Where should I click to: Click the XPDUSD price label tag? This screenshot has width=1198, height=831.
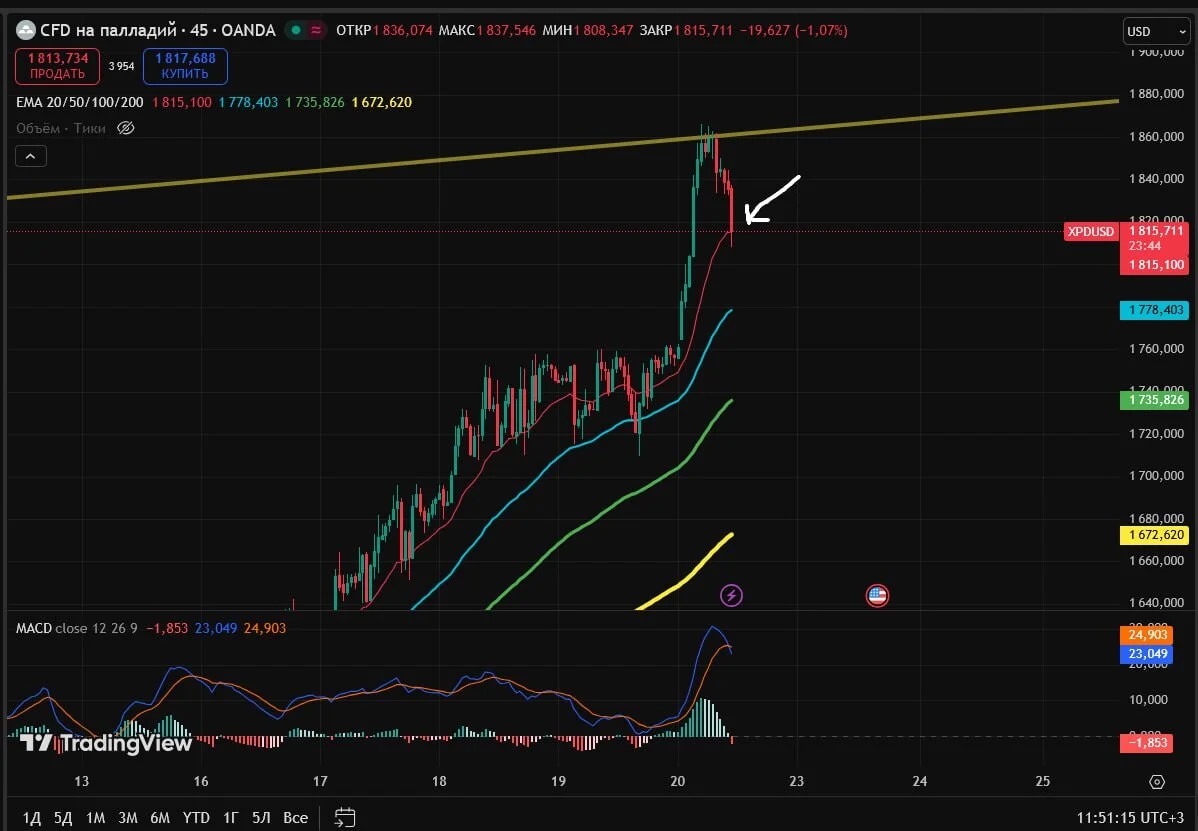click(x=1090, y=231)
